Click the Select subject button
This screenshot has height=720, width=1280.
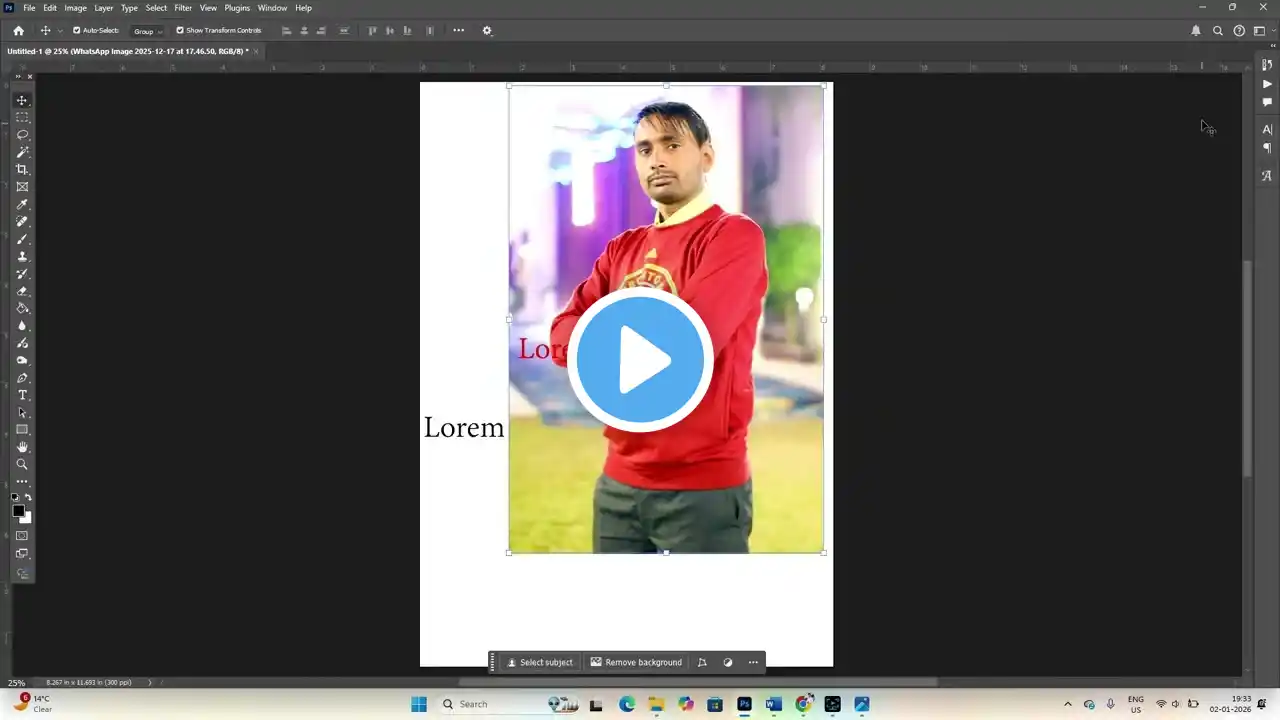(x=540, y=662)
